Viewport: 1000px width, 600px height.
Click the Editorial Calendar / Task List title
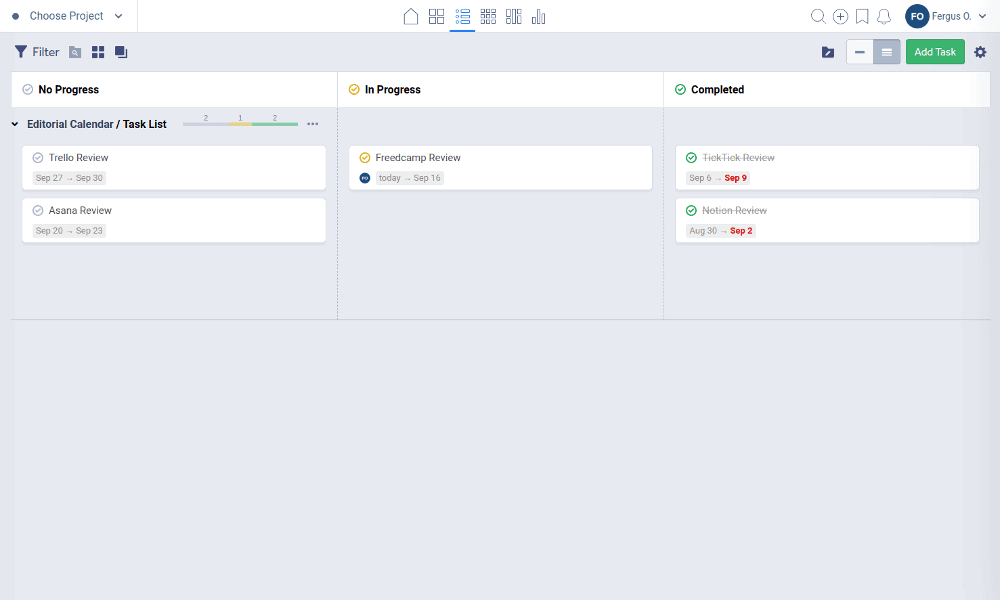[x=97, y=124]
